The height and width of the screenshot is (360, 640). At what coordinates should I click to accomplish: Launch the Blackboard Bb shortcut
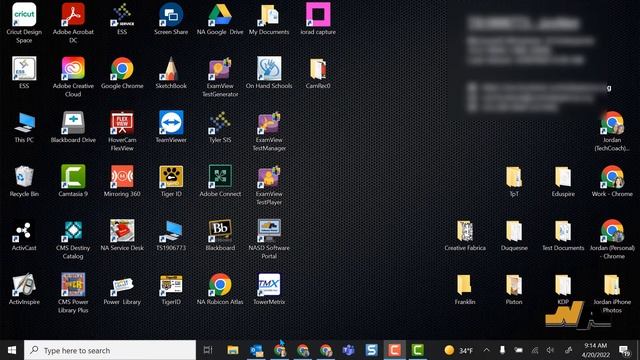[220, 235]
